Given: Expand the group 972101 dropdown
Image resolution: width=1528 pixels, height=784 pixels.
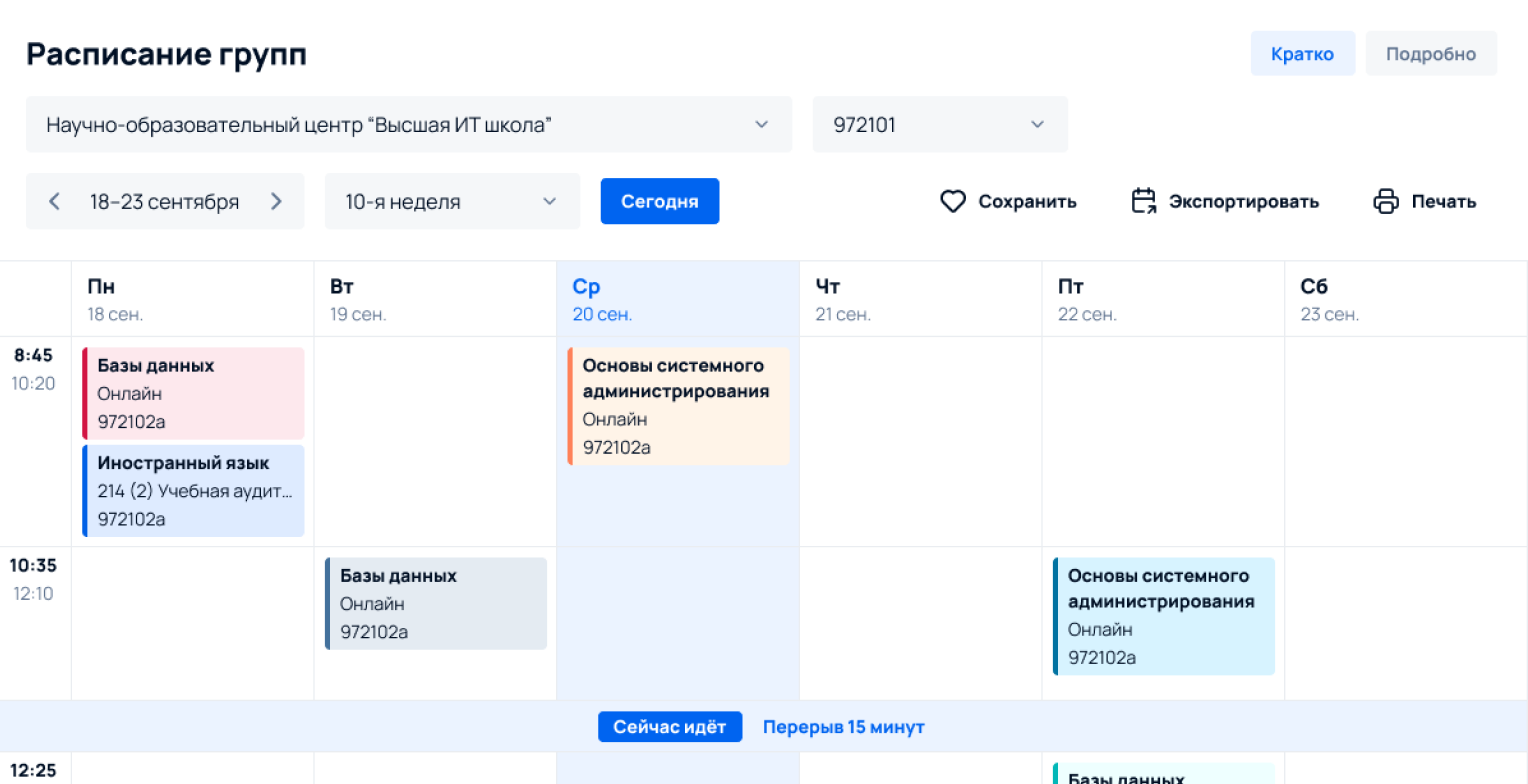Looking at the screenshot, I should pos(939,125).
